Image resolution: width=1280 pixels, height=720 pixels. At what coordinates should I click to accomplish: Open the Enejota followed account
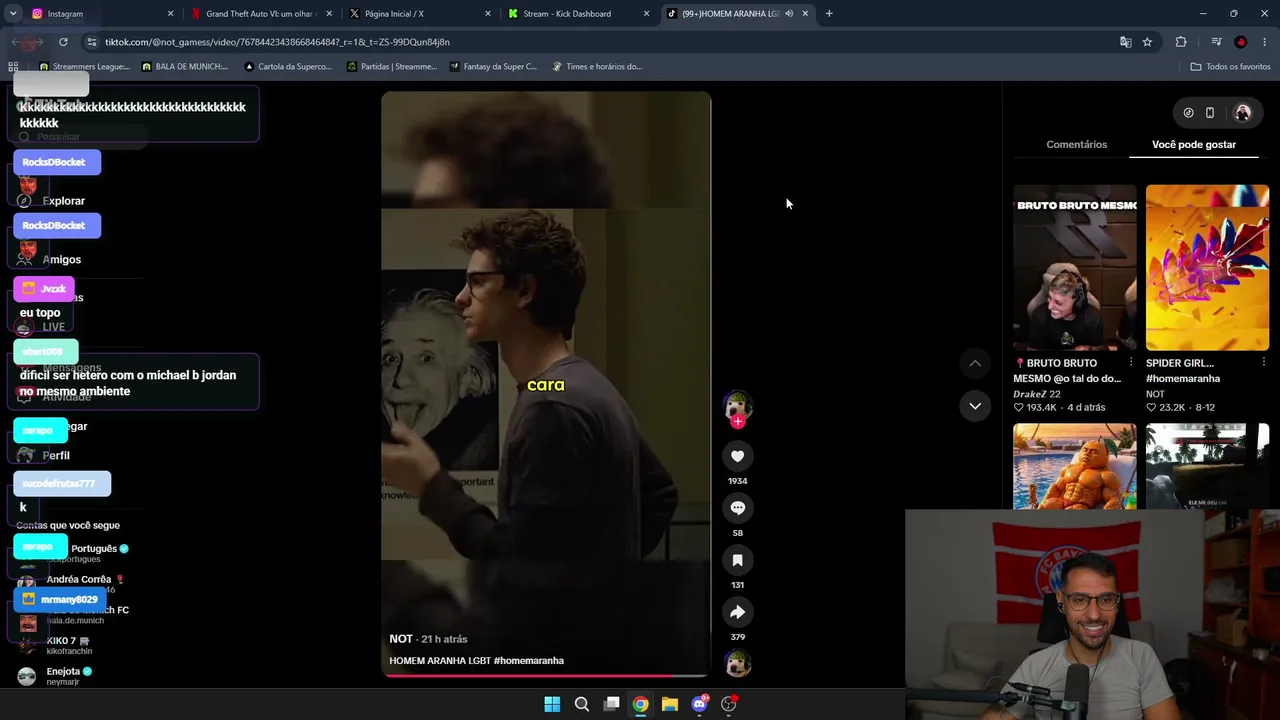(63, 676)
